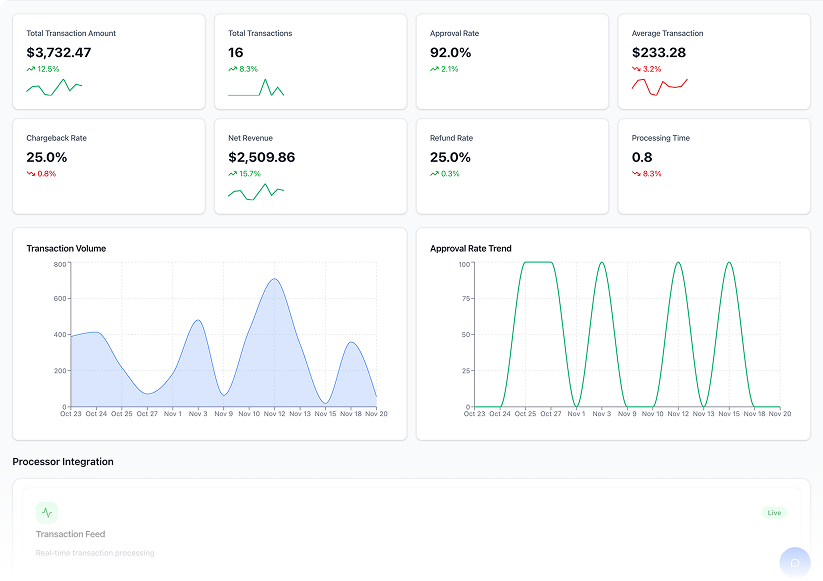This screenshot has width=823, height=581.
Task: Click the Total Transactions sparkline chart
Action: [256, 88]
